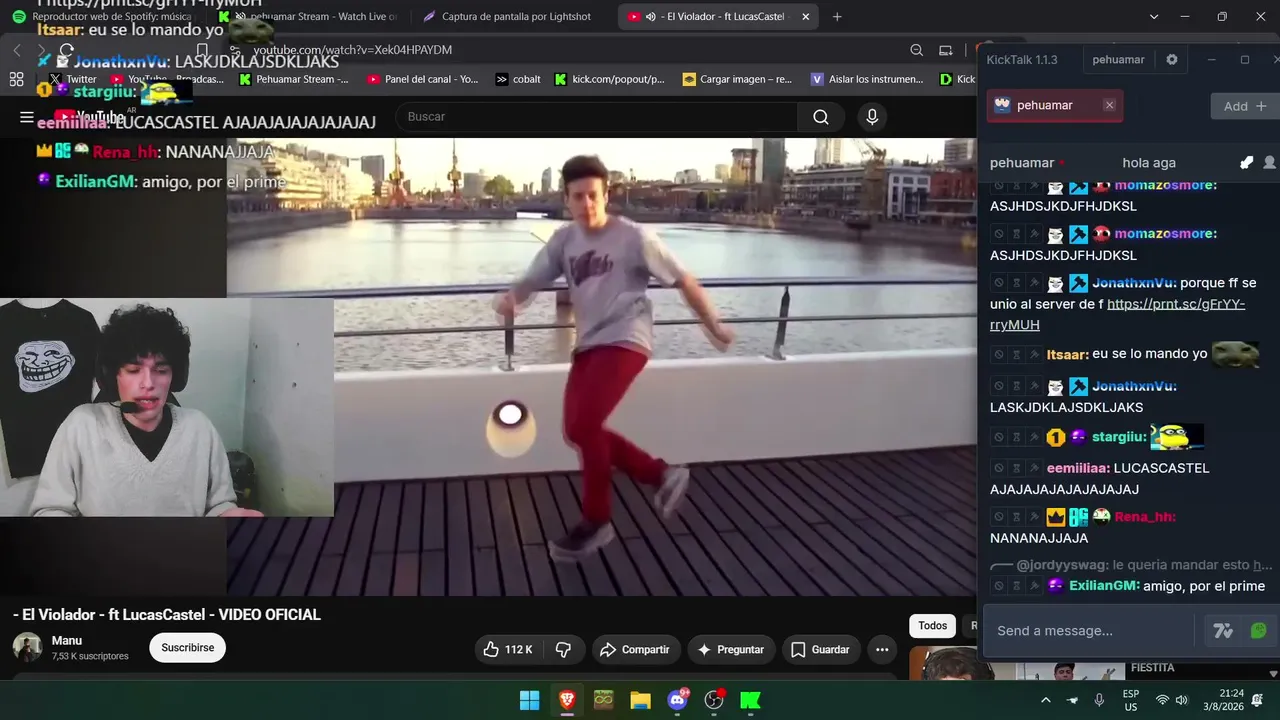Focus the YouTube Buscar search field
Screen dimensions: 1280x720
tap(597, 117)
